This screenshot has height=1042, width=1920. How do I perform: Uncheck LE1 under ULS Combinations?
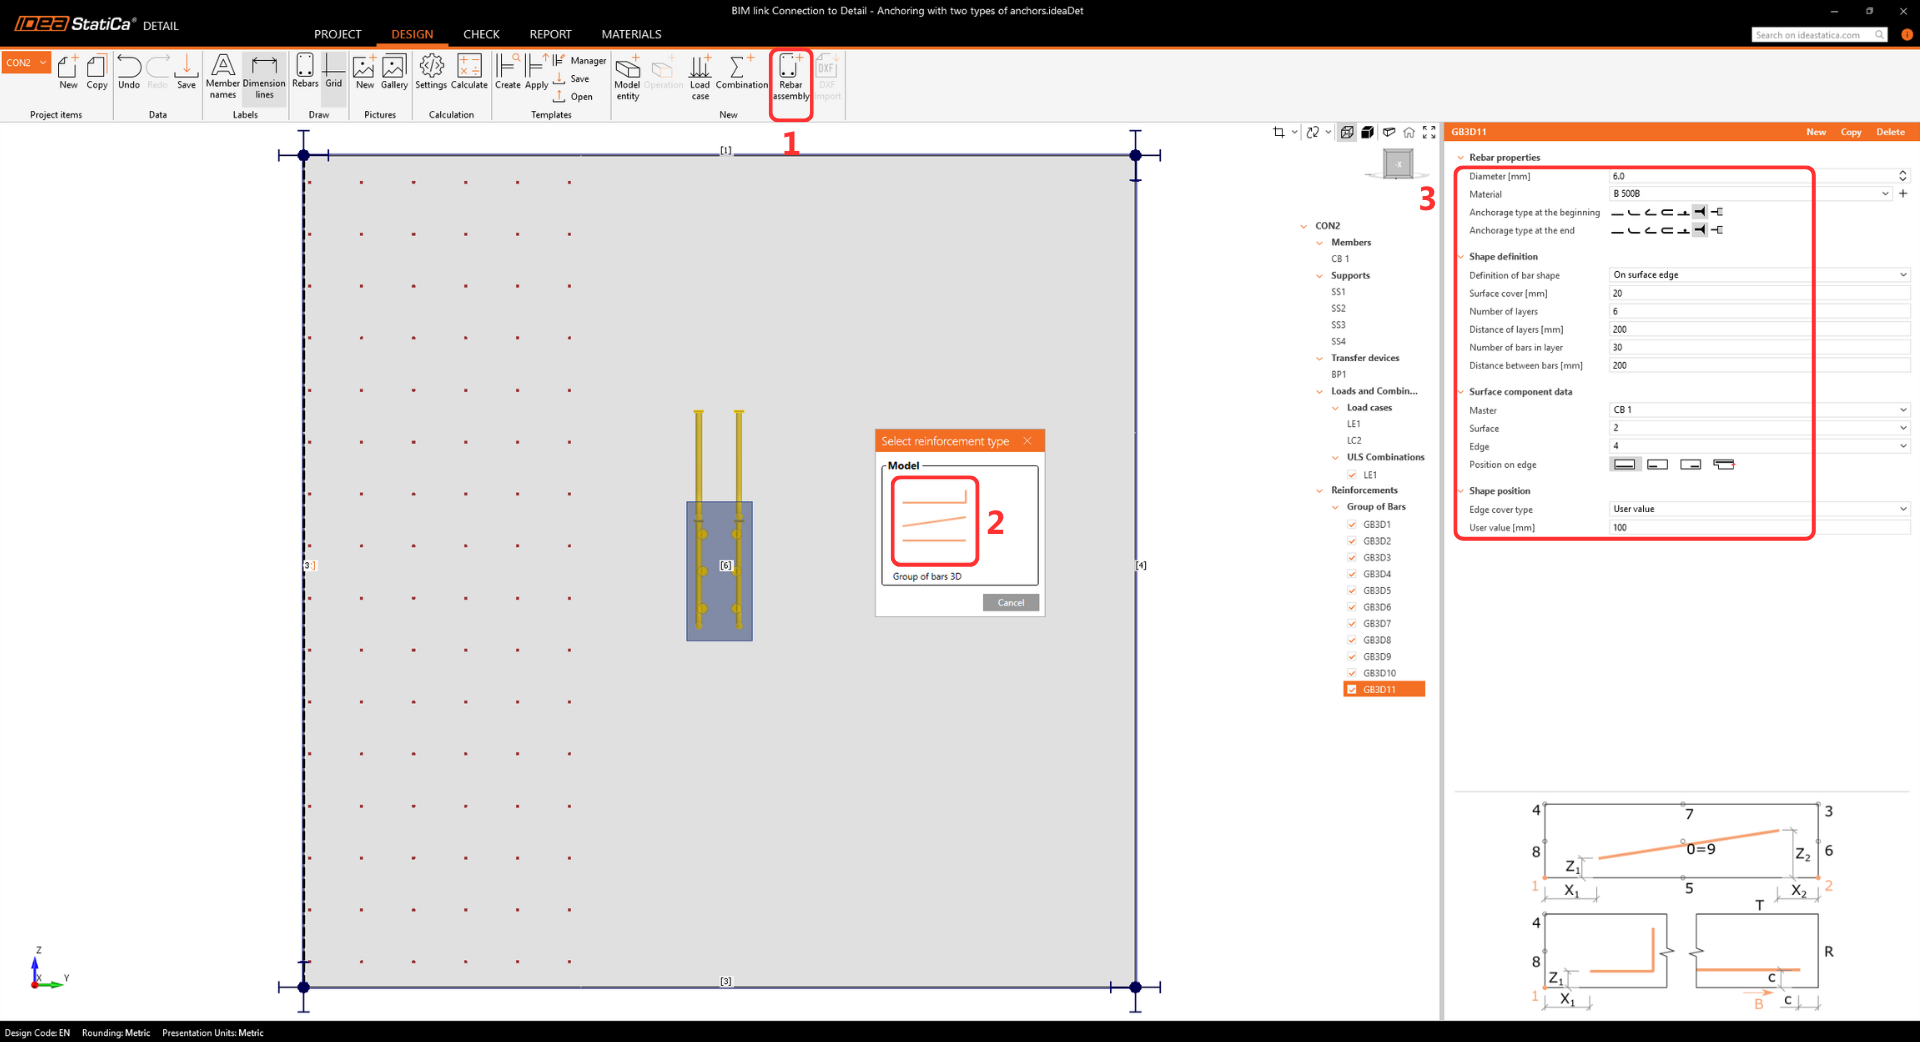coord(1352,475)
